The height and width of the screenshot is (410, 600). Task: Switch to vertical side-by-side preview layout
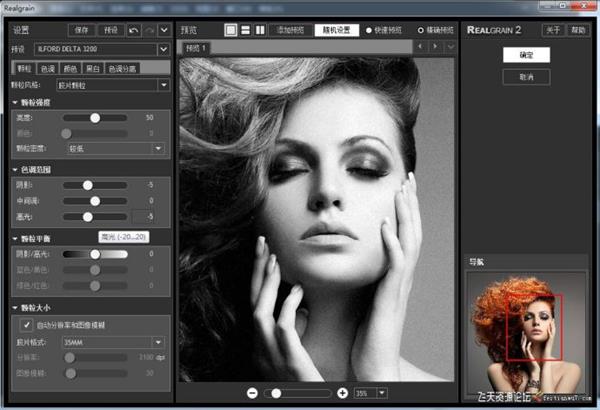point(260,30)
